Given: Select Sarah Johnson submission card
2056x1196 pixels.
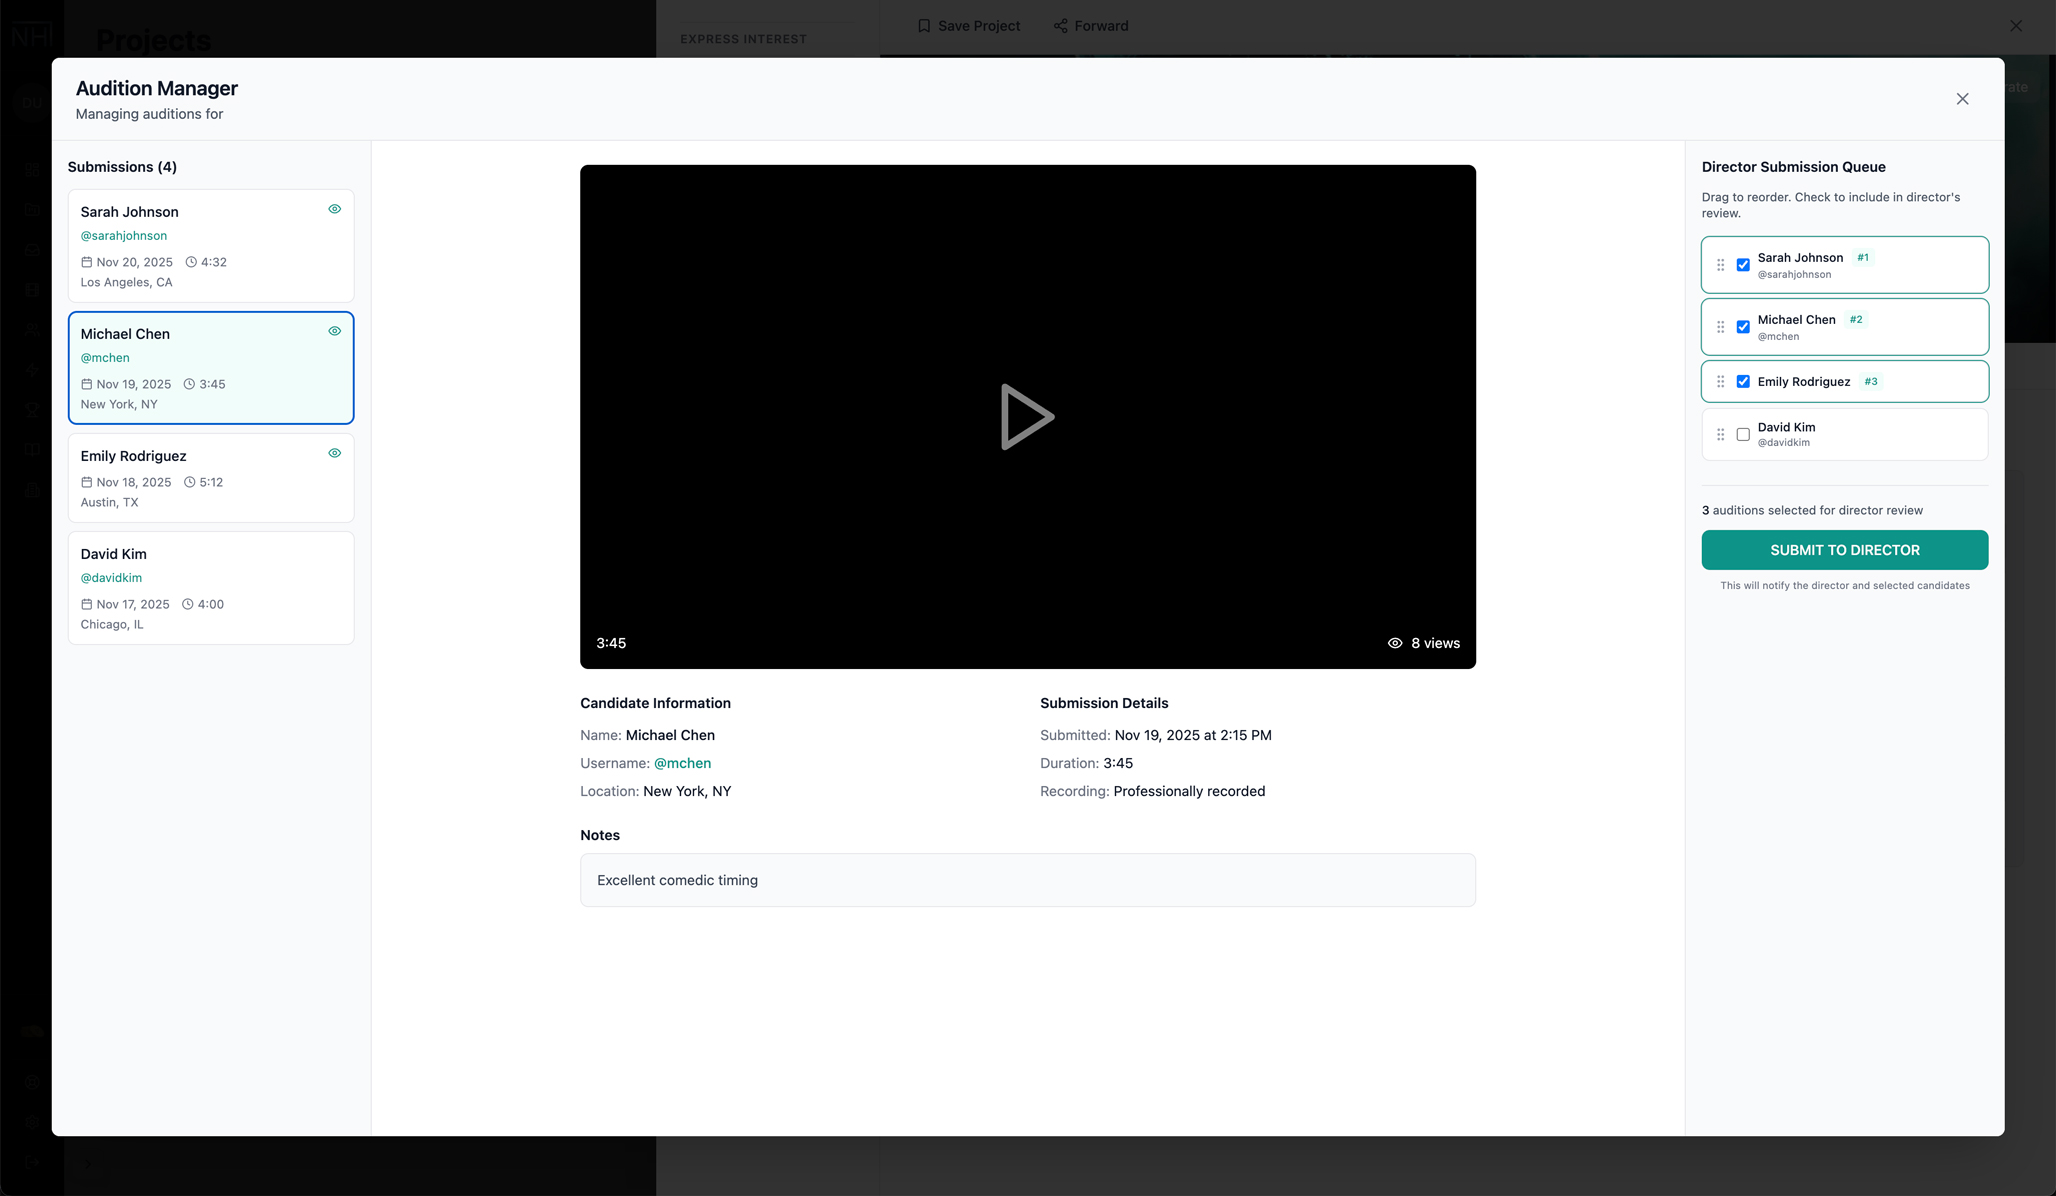Looking at the screenshot, I should coord(211,246).
